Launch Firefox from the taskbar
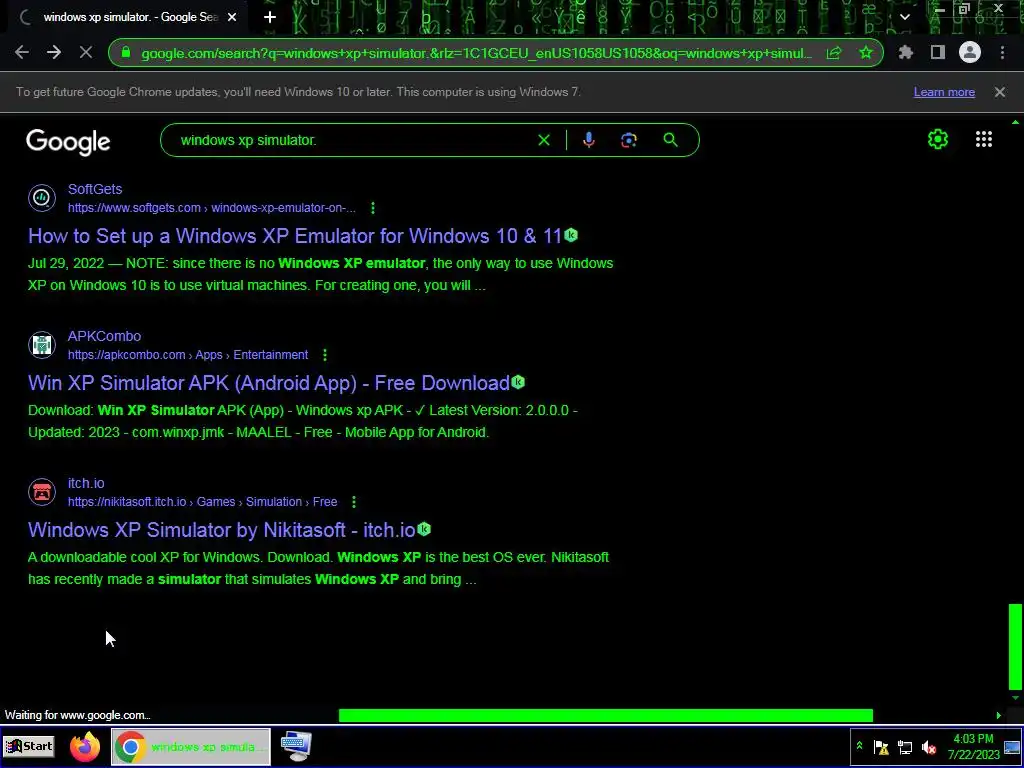The width and height of the screenshot is (1024, 768). (x=86, y=746)
